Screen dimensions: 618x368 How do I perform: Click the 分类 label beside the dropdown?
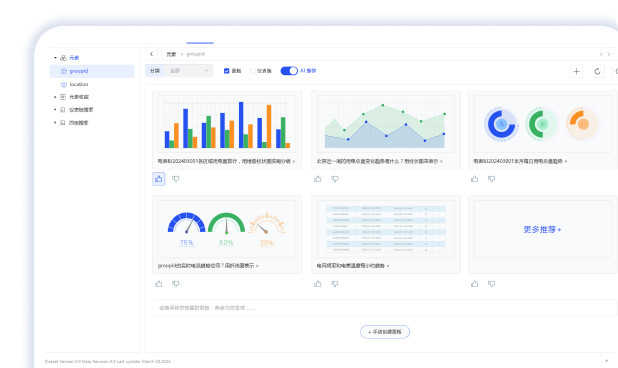pyautogui.click(x=155, y=71)
